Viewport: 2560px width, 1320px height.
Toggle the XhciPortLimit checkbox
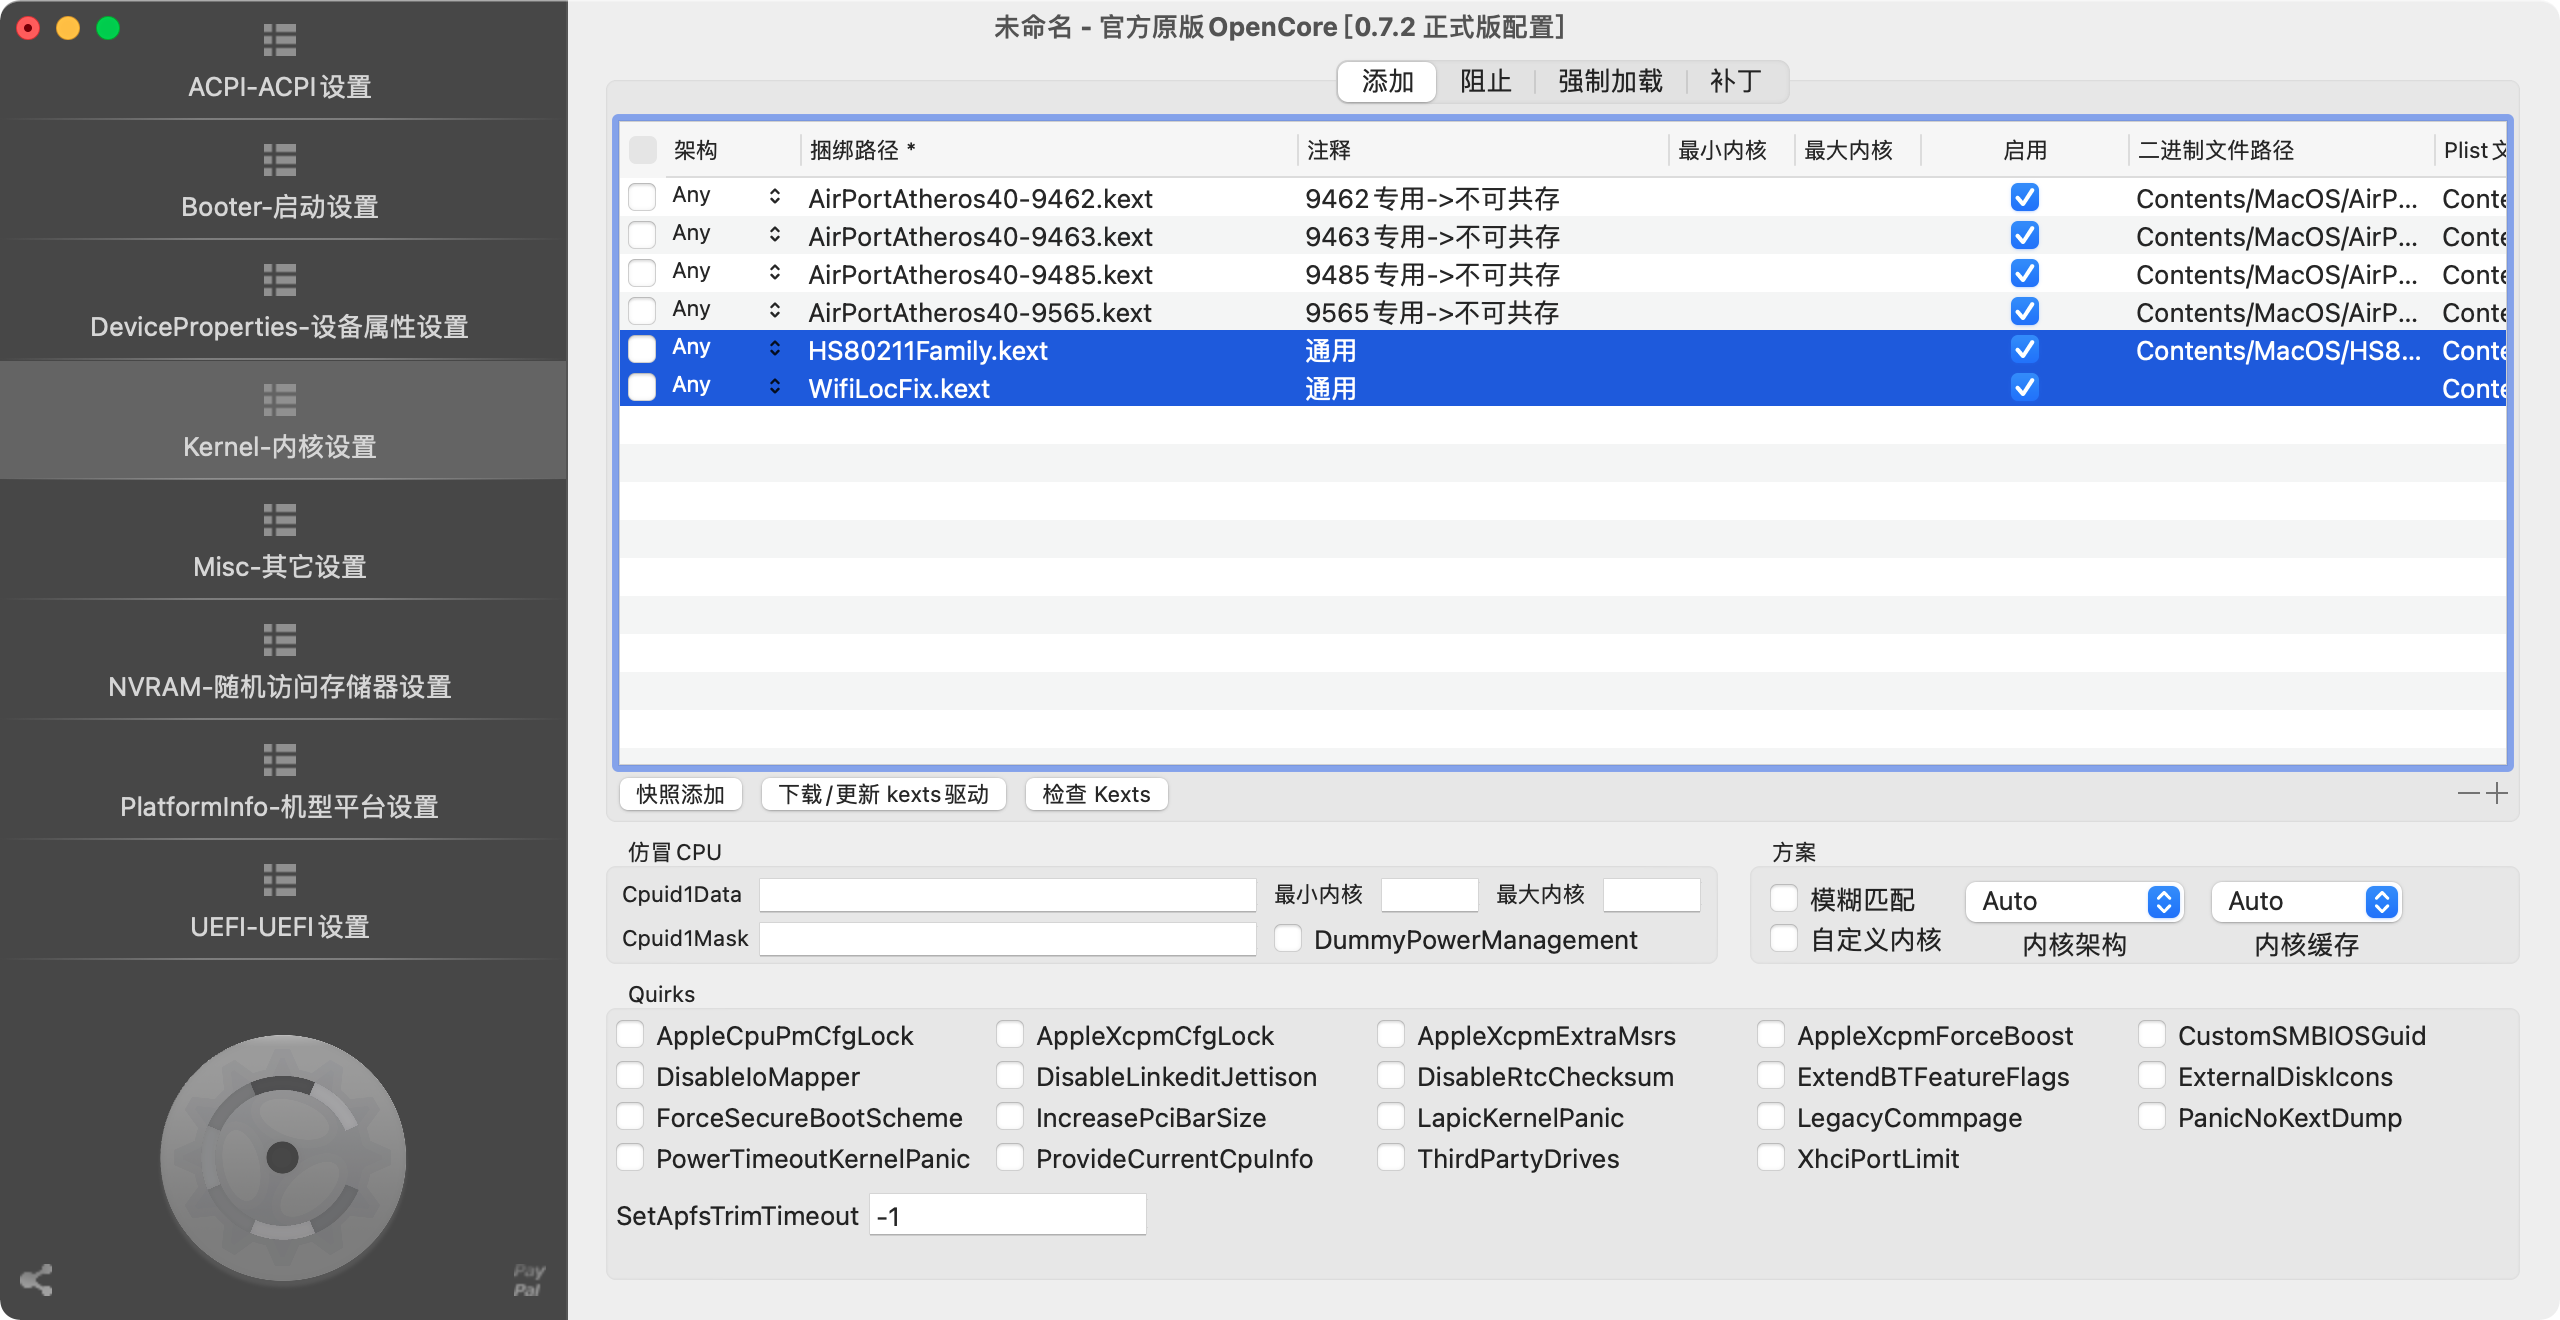pyautogui.click(x=1771, y=1158)
